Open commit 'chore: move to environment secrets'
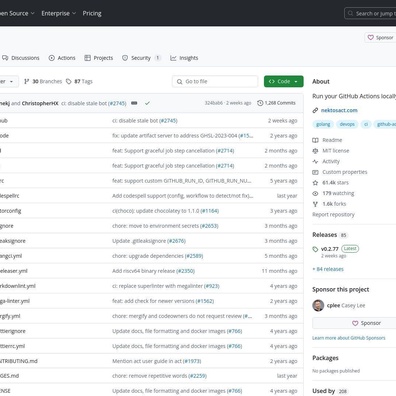 point(156,226)
